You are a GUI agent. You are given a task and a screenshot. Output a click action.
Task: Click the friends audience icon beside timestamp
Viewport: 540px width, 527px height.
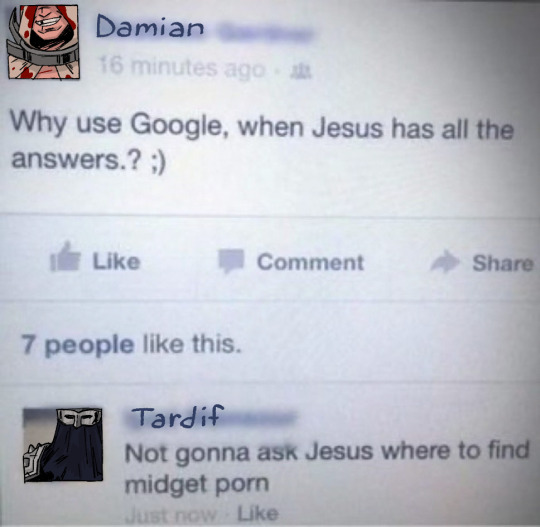(x=301, y=72)
